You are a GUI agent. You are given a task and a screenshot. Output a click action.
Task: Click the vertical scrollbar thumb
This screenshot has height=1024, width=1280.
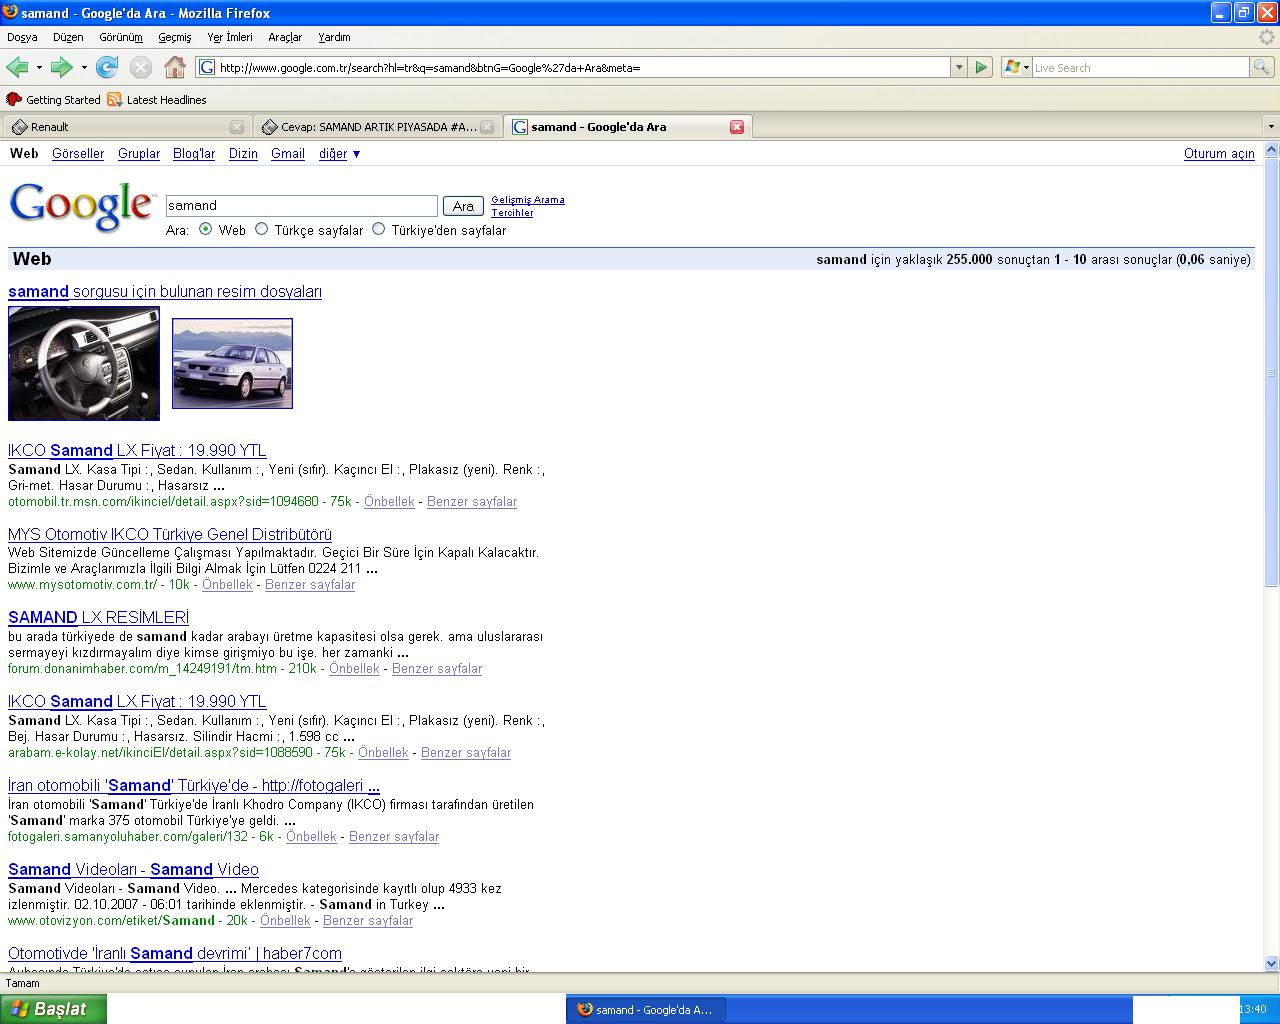click(1271, 372)
